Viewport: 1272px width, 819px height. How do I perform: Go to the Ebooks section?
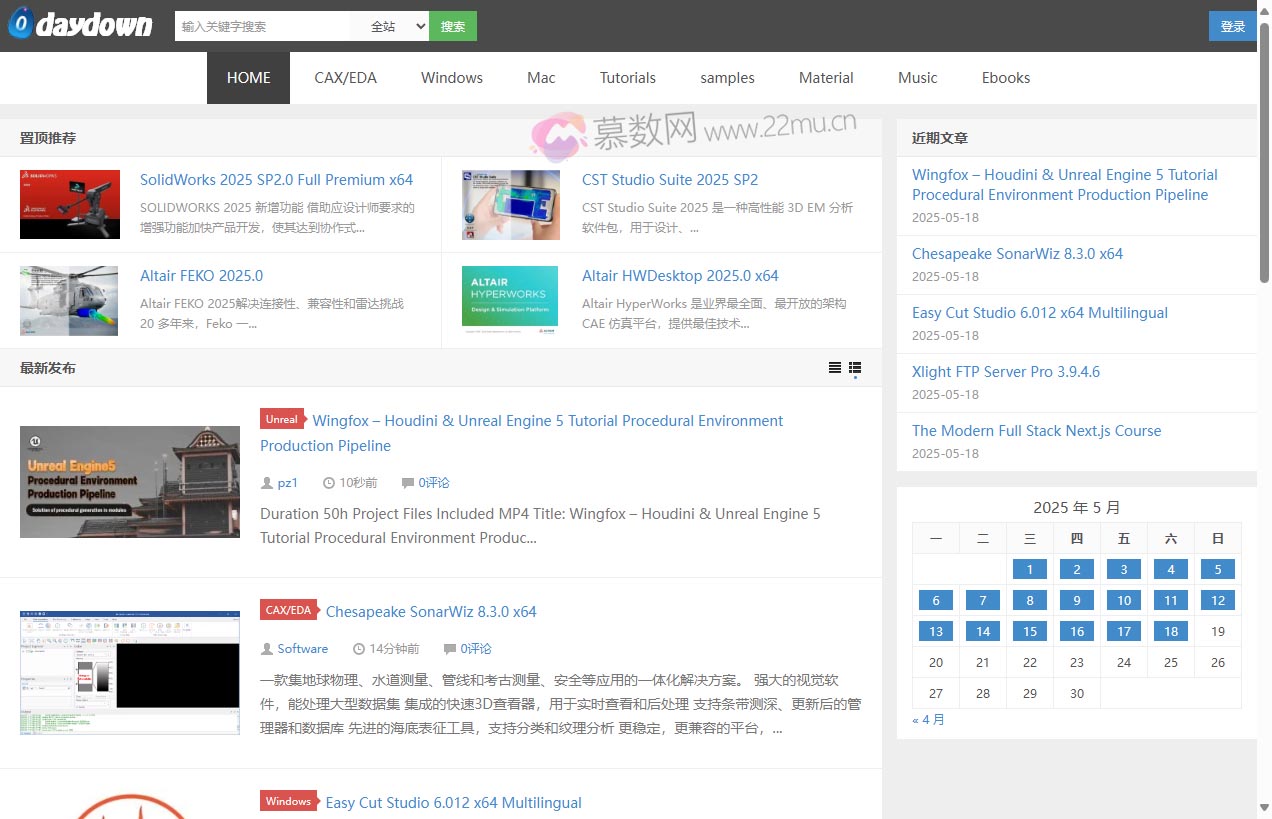point(1005,78)
